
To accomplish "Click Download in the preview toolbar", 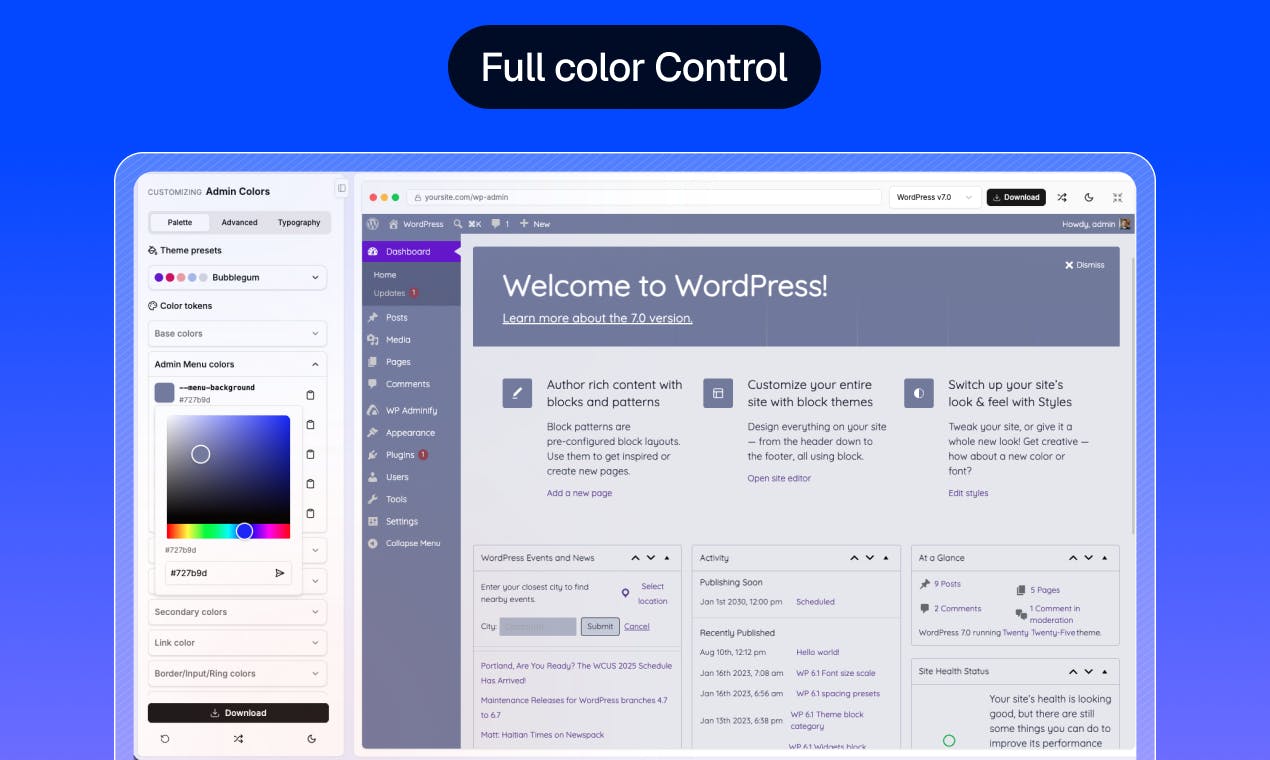I will (1016, 197).
